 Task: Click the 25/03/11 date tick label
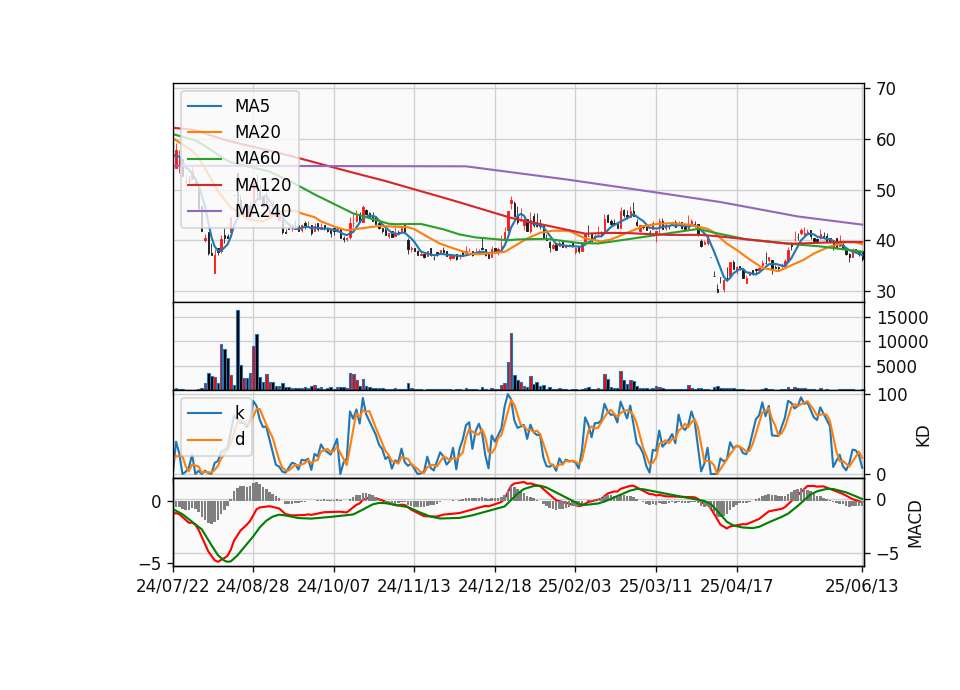656,586
